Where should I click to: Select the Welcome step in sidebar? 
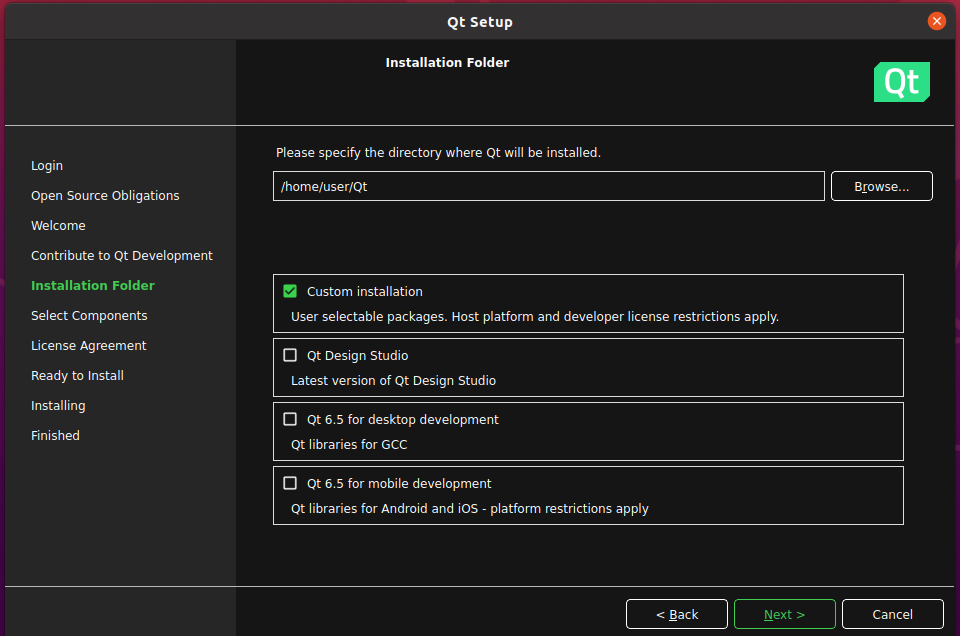click(58, 226)
